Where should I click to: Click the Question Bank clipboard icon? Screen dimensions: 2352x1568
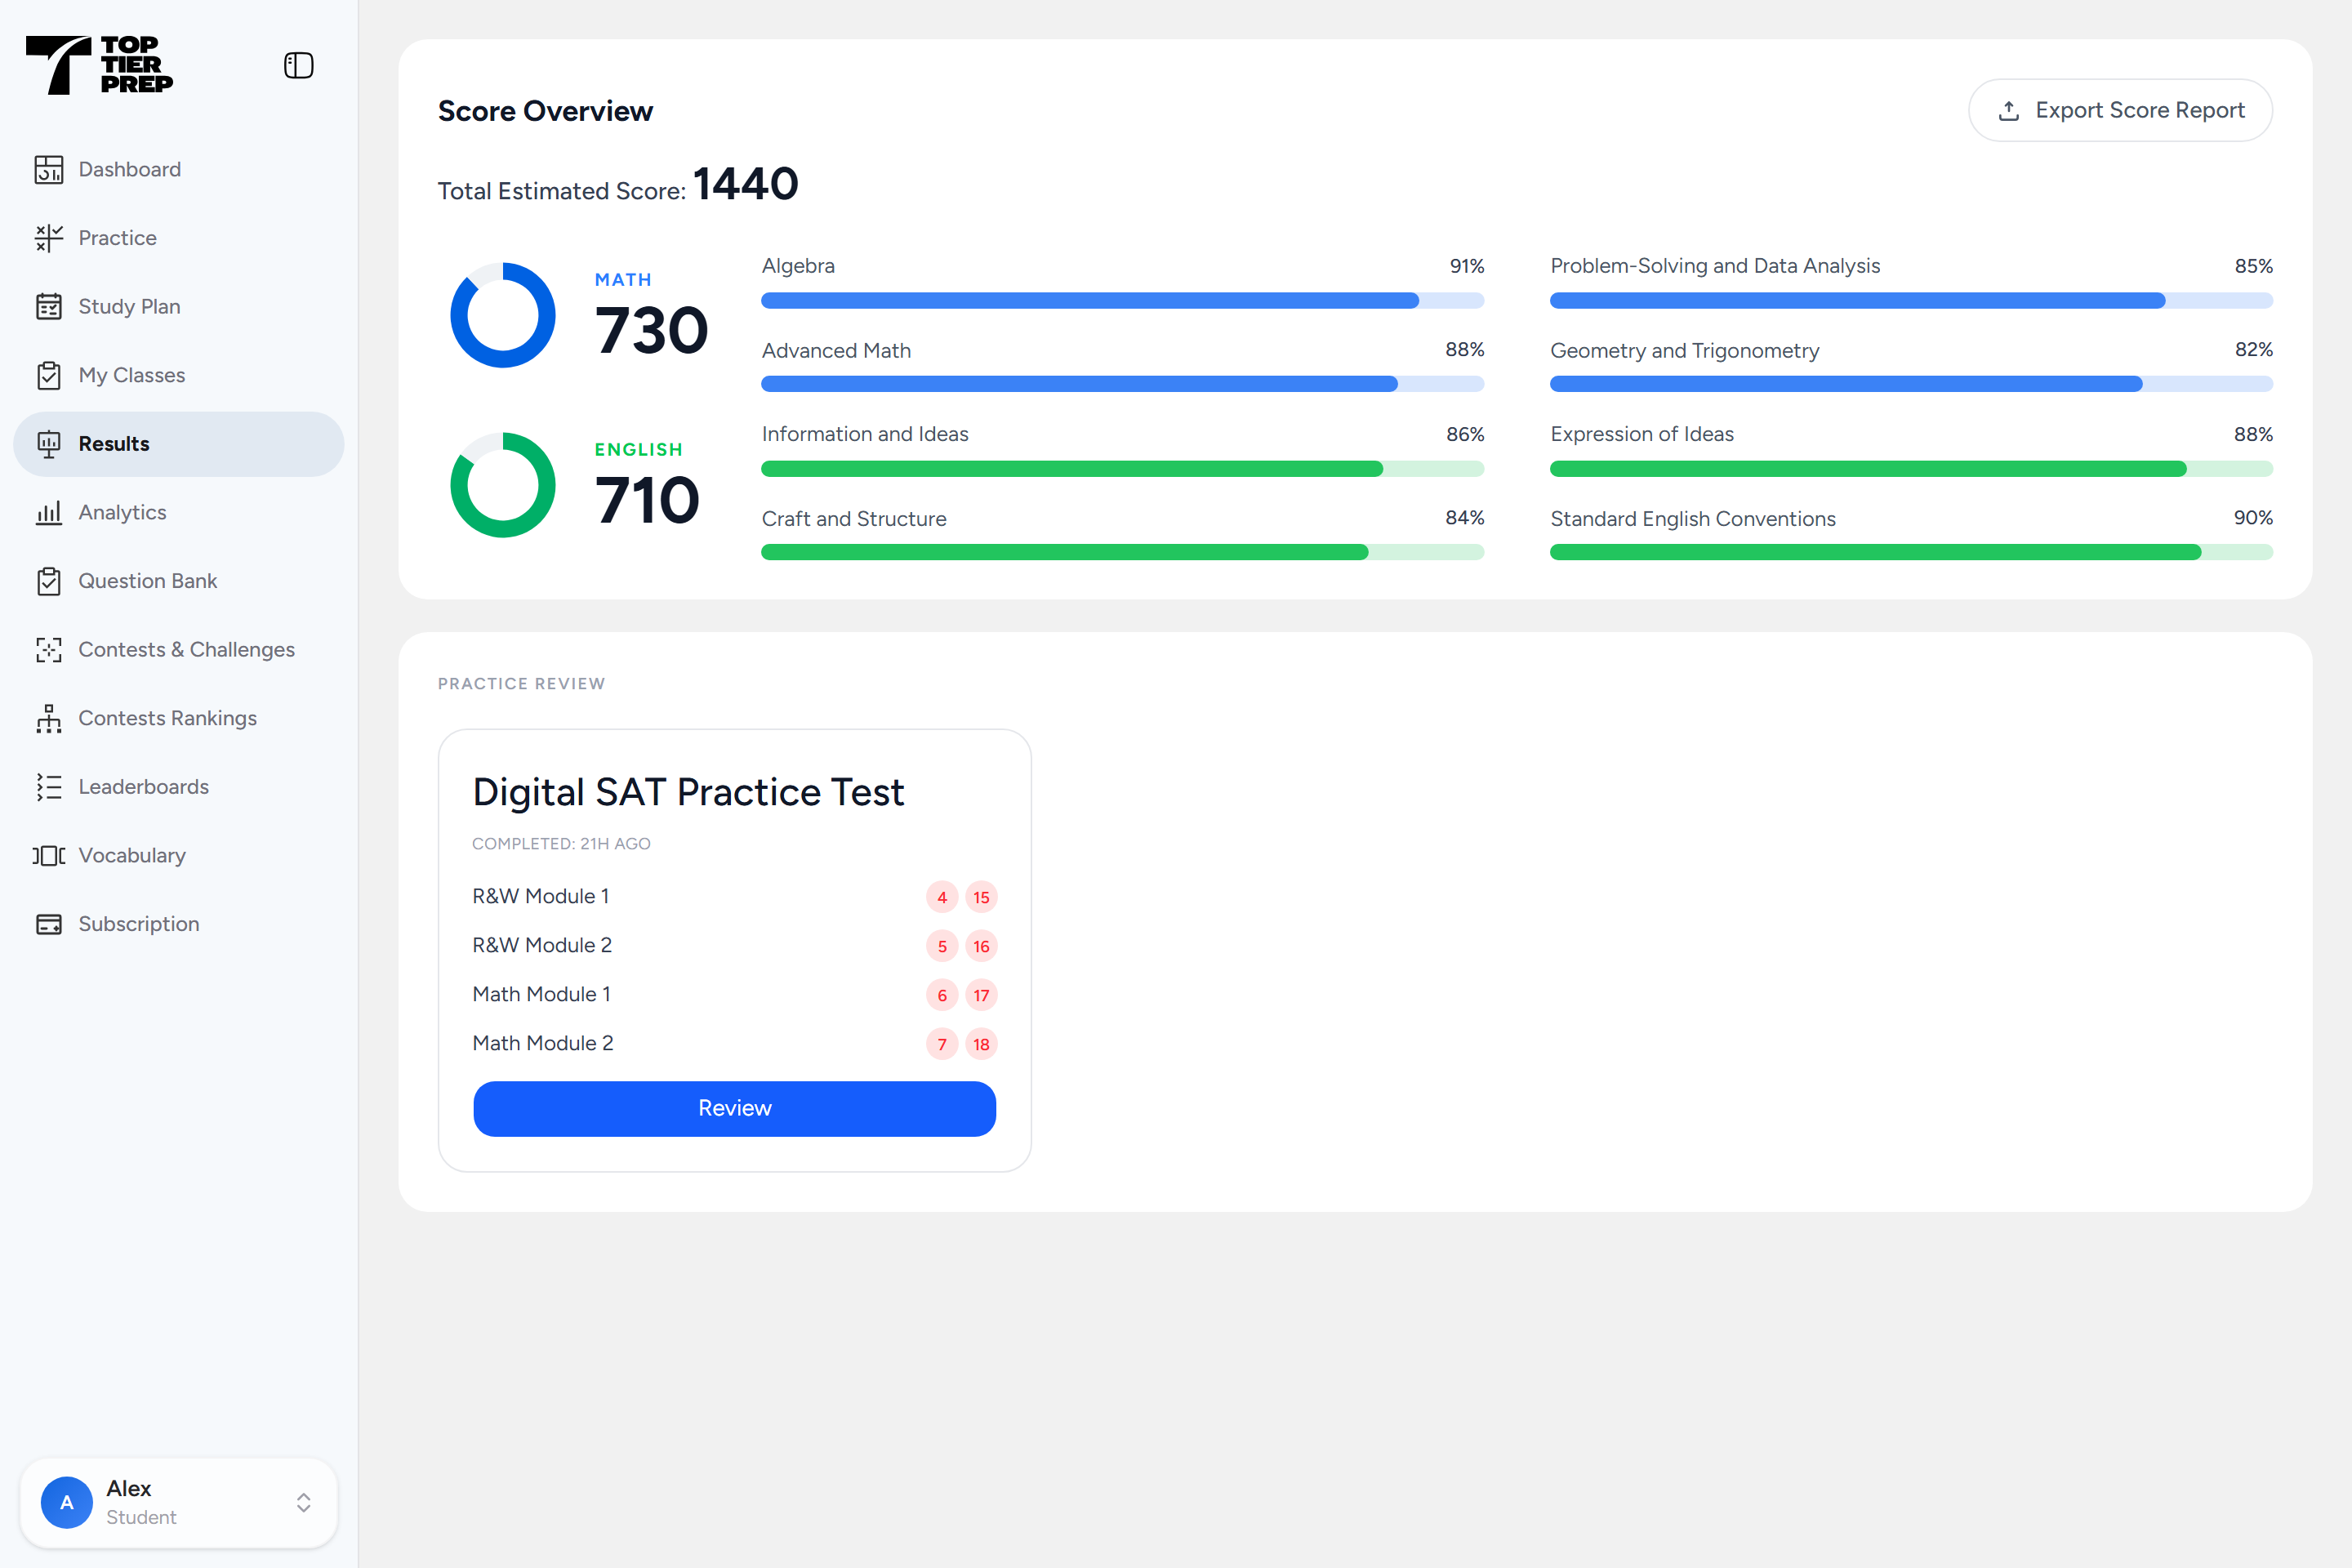[x=49, y=581]
